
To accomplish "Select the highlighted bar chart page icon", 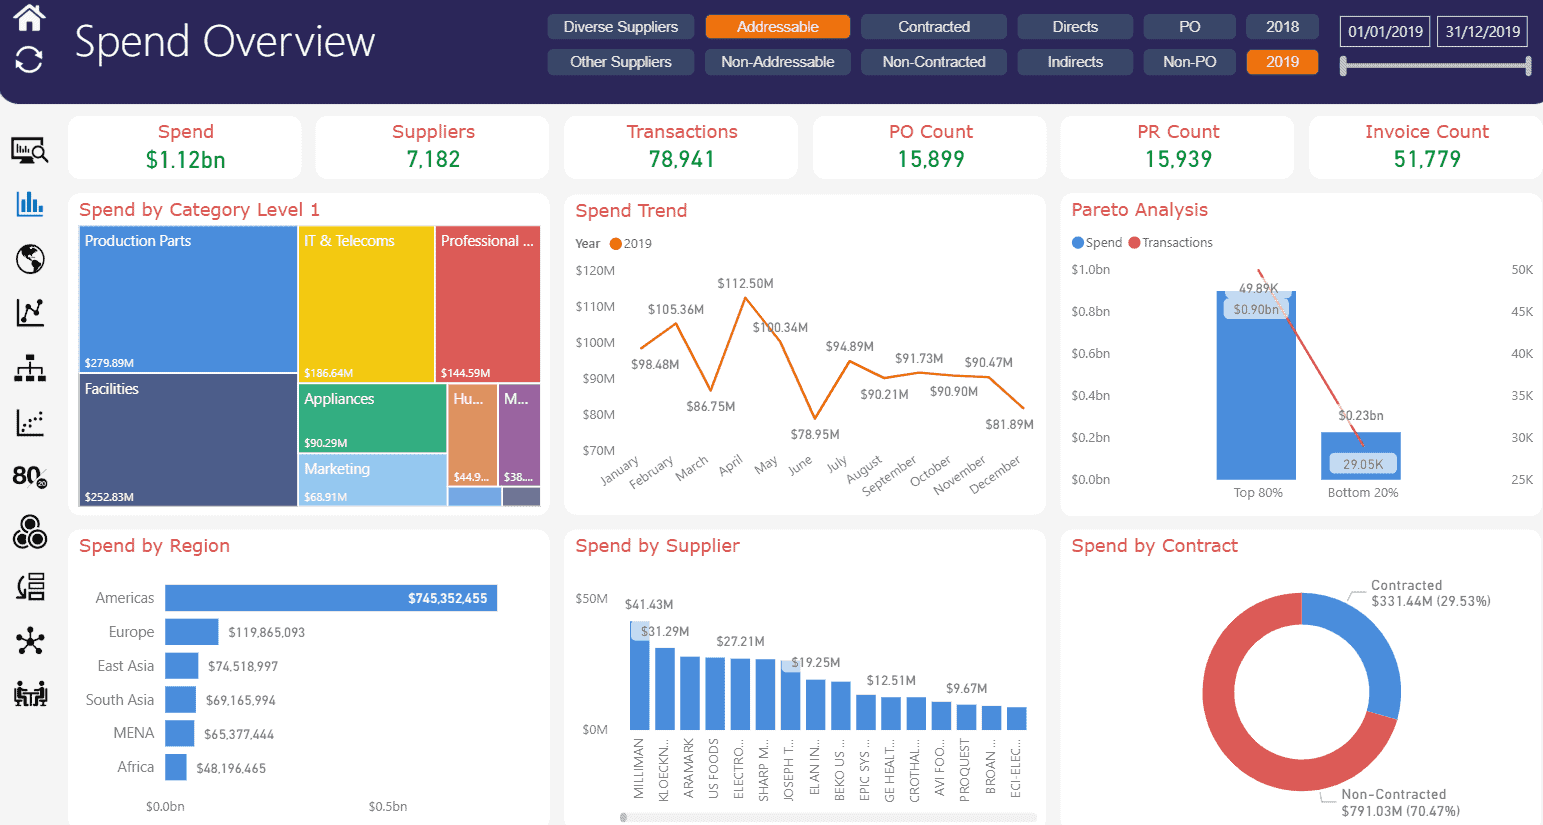I will coord(29,204).
